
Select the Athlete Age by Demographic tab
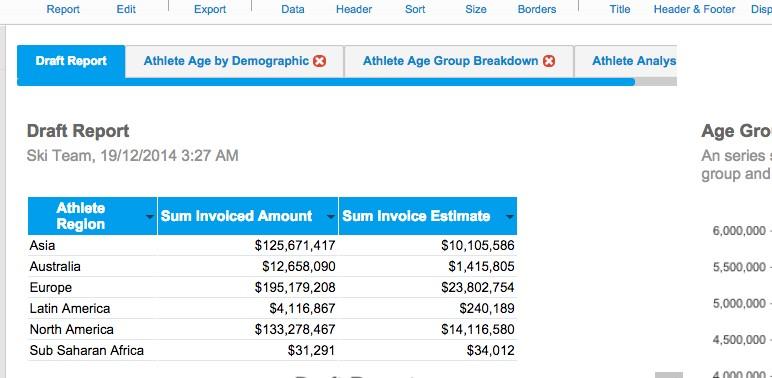point(226,61)
